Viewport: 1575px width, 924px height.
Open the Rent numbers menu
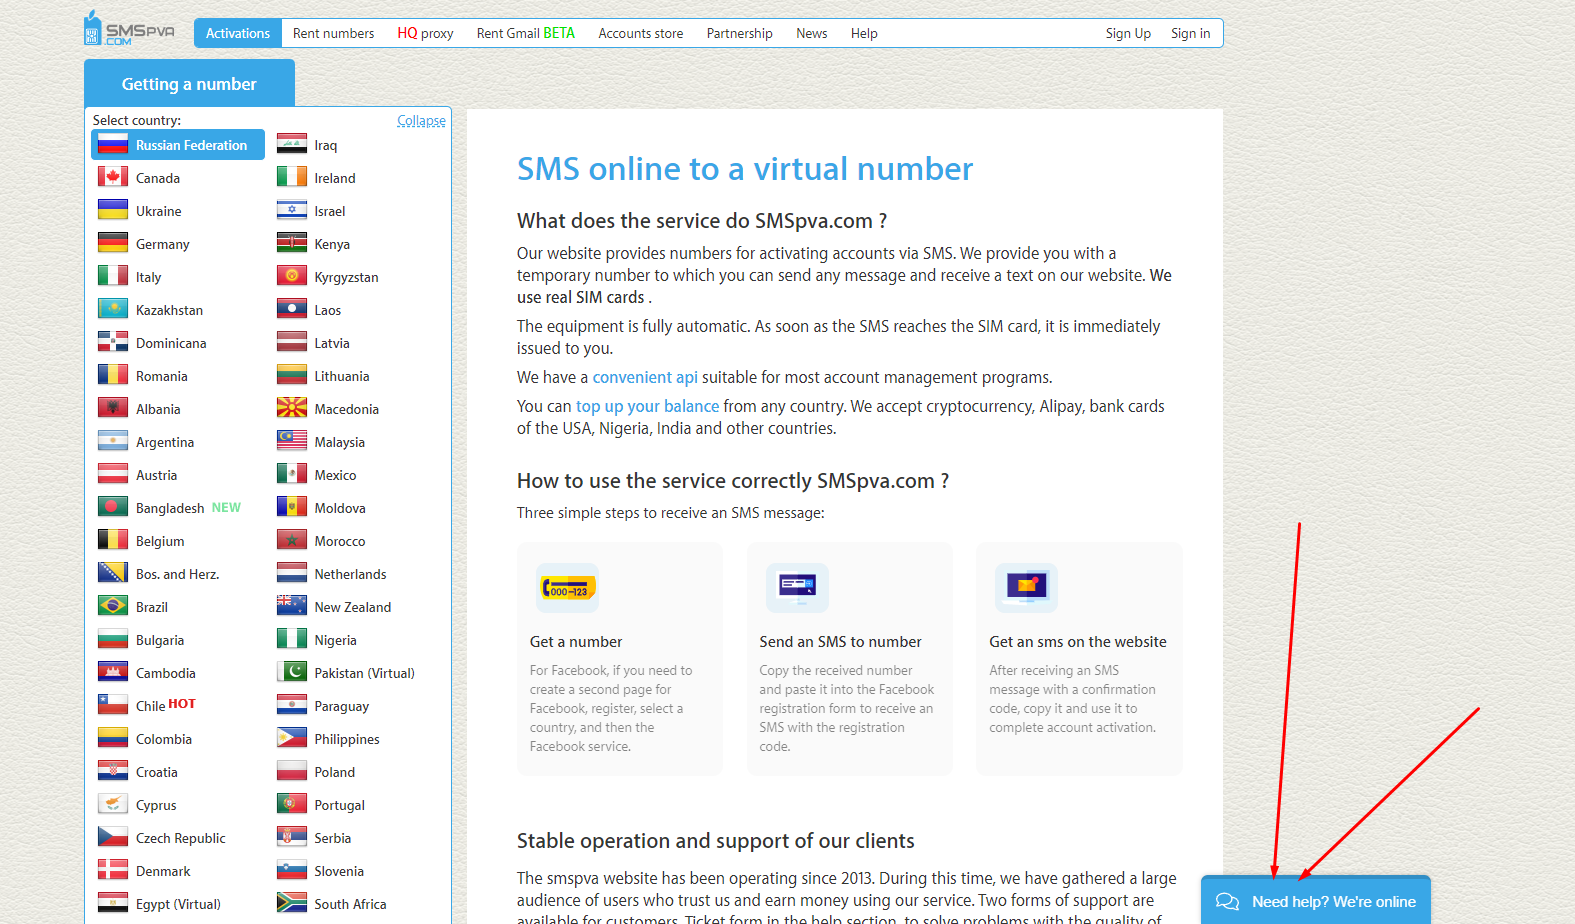(333, 33)
